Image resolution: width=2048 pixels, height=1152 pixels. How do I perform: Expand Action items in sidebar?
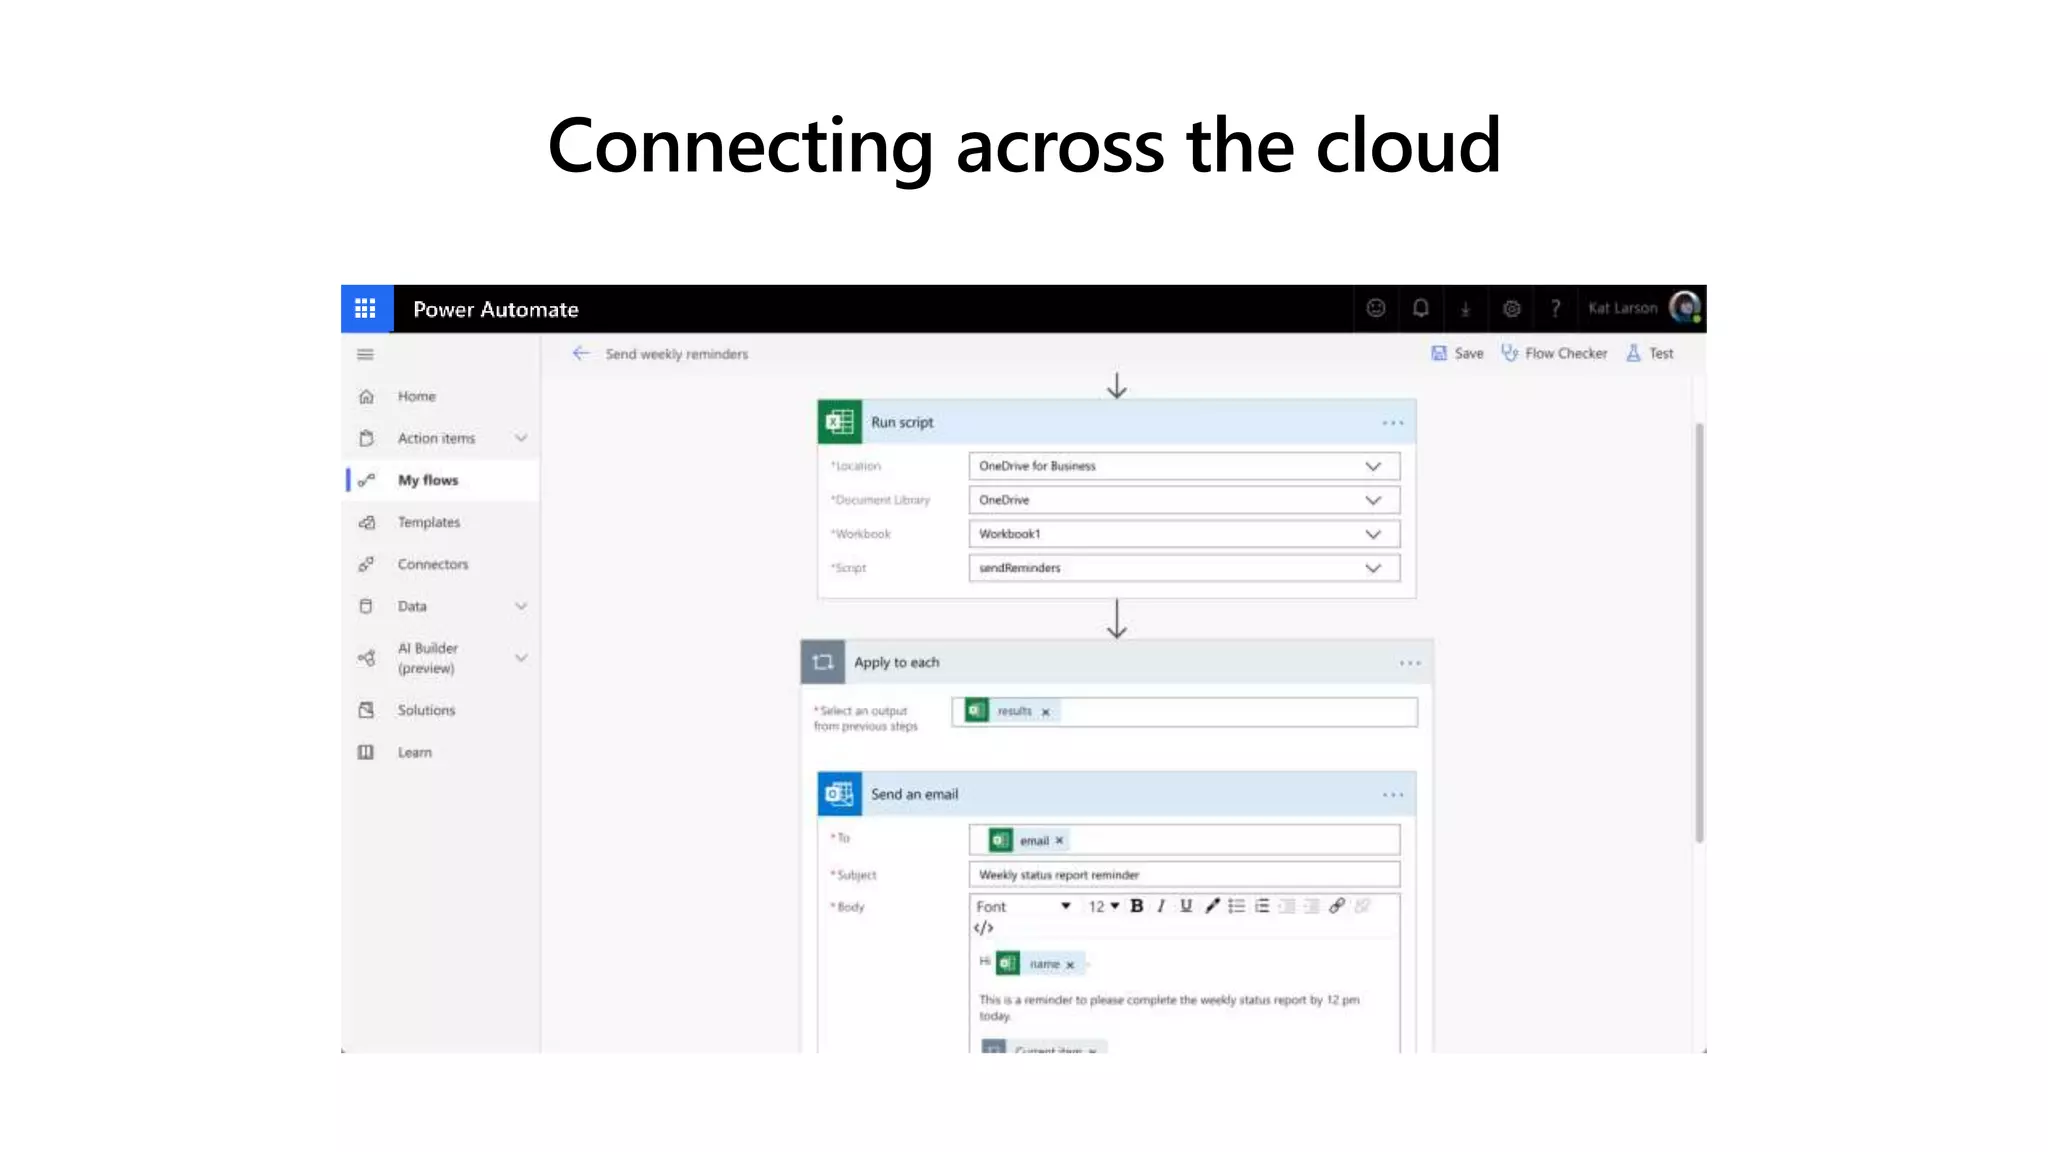tap(521, 438)
